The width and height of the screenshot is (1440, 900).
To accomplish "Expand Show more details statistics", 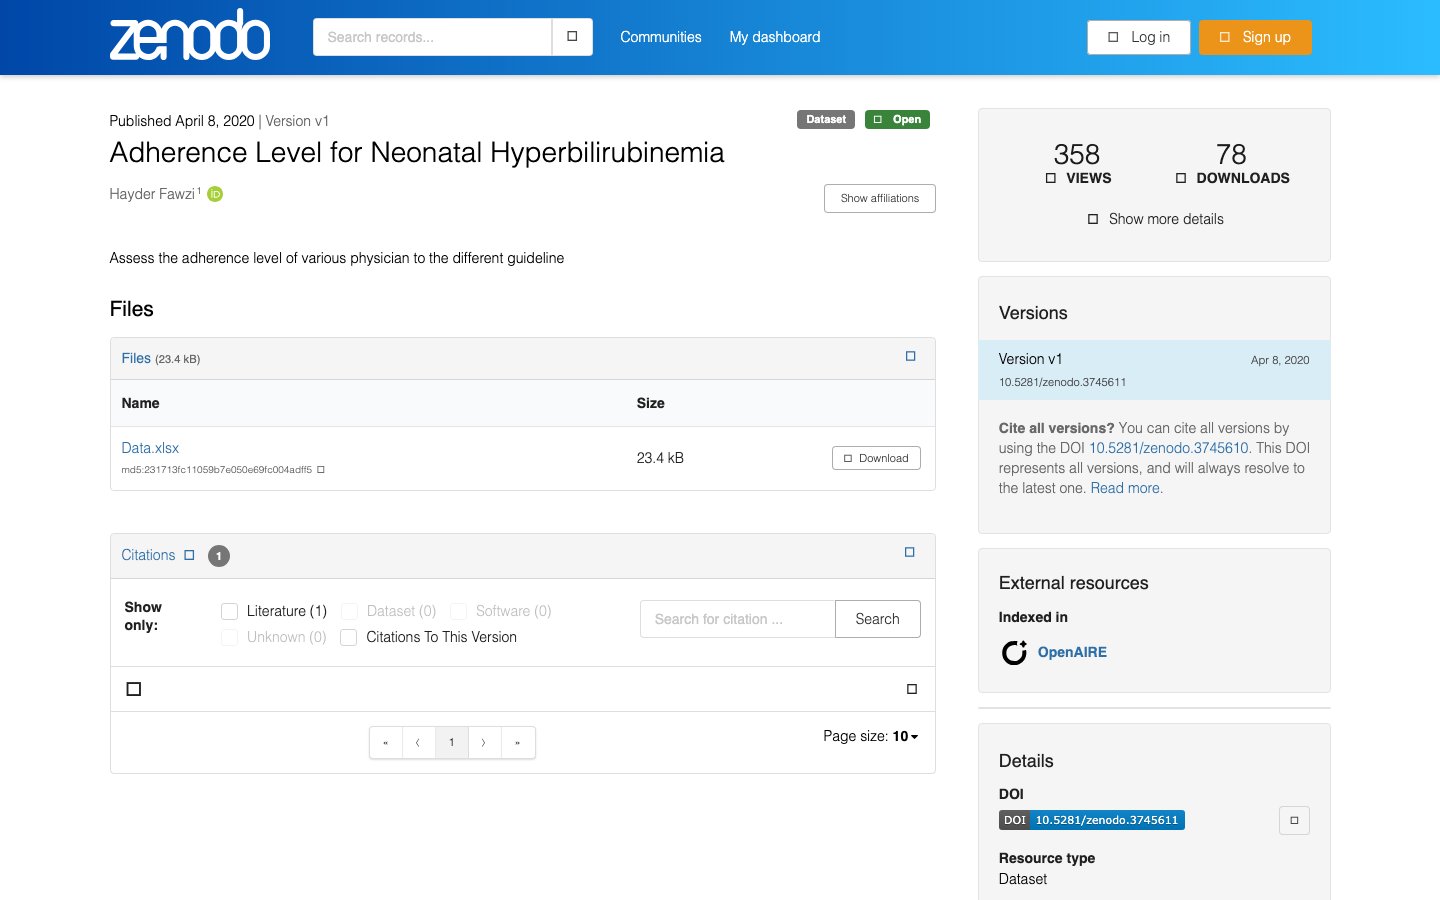I will point(1155,219).
